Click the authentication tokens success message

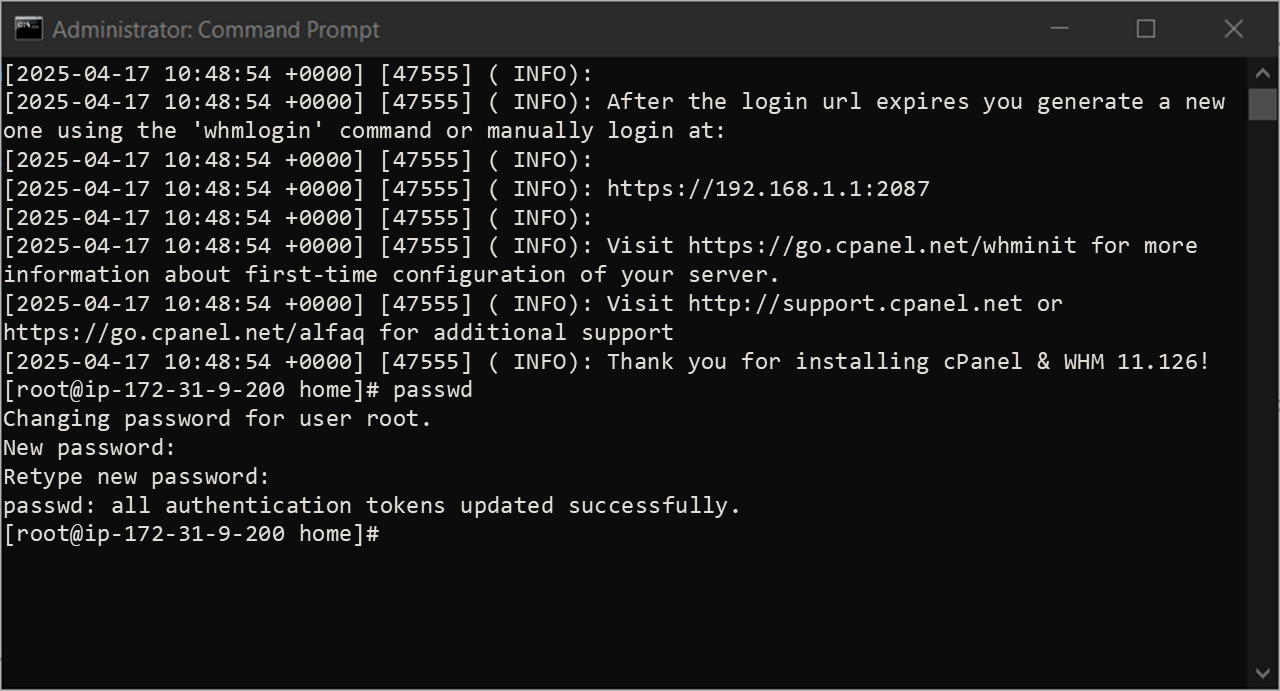(x=370, y=505)
